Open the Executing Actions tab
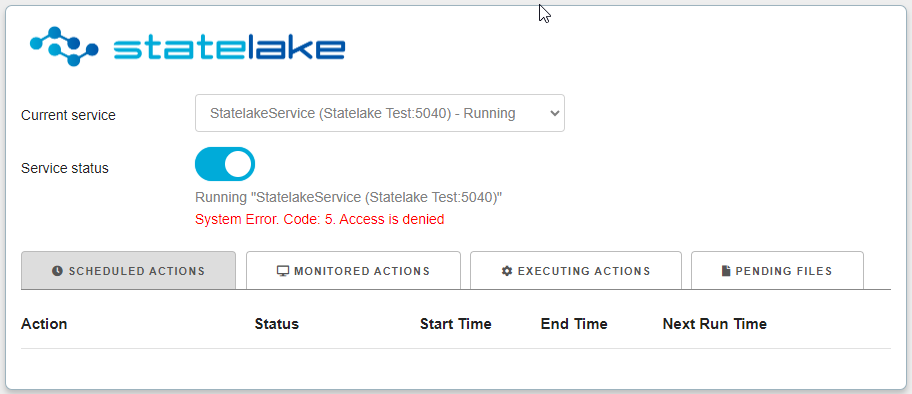This screenshot has height=394, width=912. pos(576,271)
